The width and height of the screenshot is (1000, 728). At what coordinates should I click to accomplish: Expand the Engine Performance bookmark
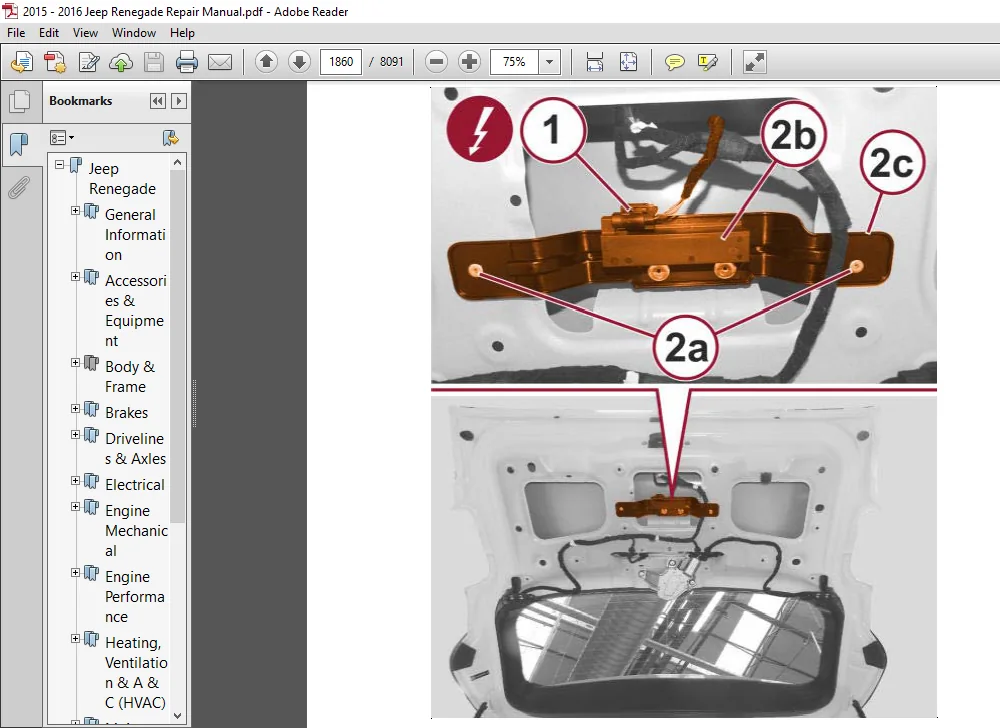click(75, 572)
